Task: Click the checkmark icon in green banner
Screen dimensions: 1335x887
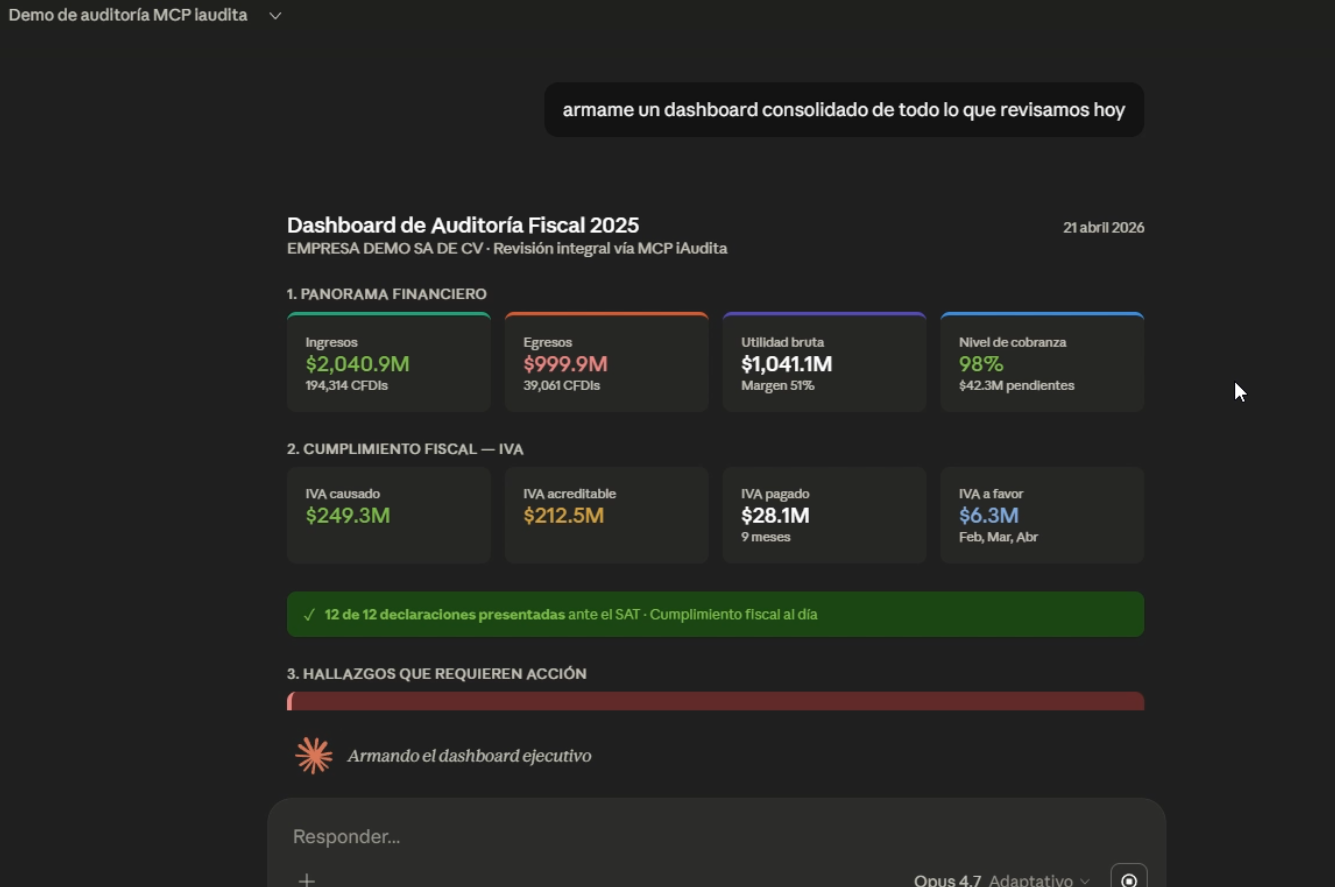Action: pyautogui.click(x=309, y=615)
